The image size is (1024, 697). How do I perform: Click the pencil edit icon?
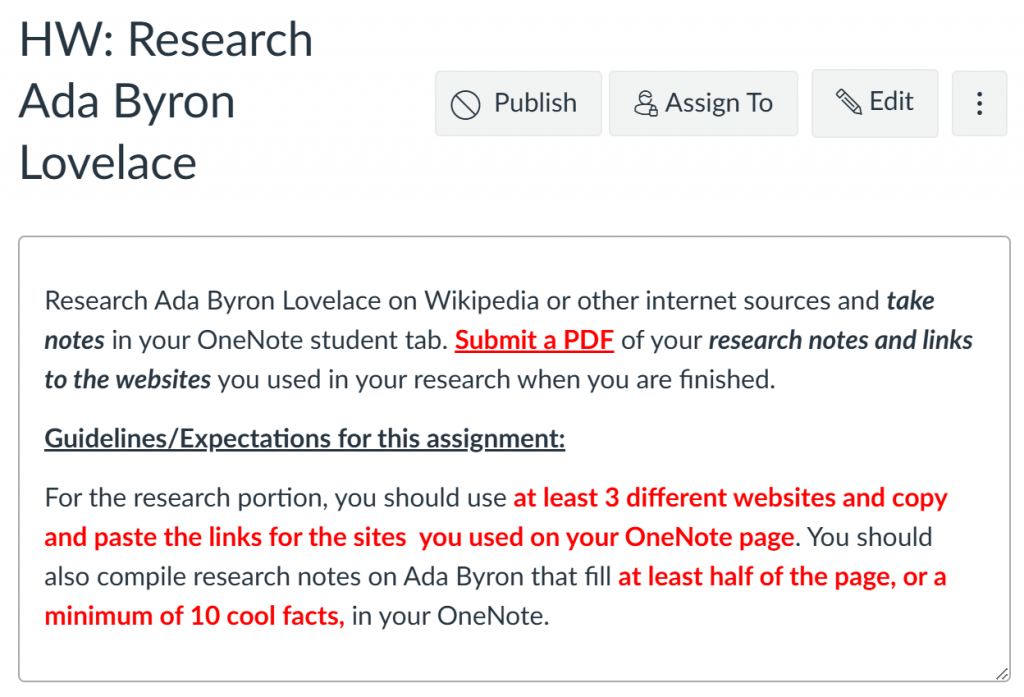(848, 102)
